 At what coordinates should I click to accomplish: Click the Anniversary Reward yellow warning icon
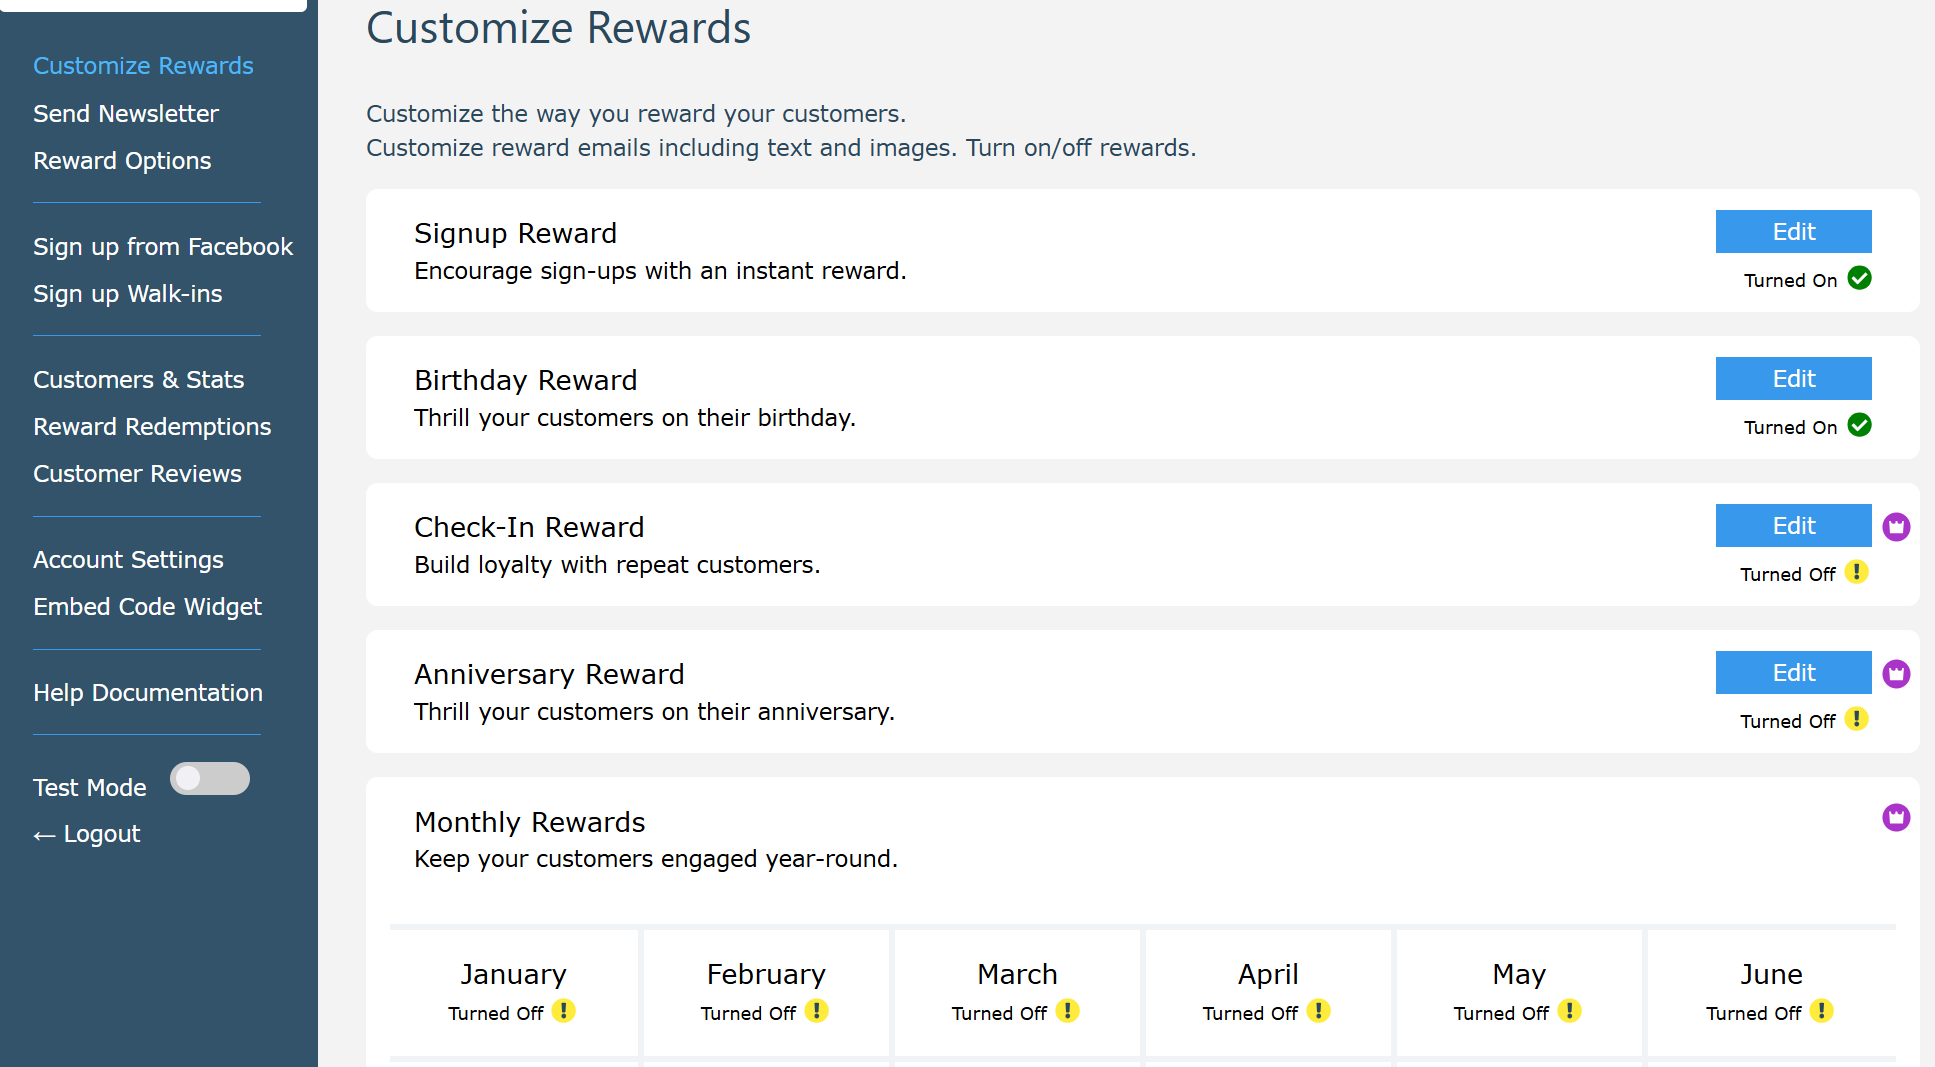click(x=1856, y=719)
